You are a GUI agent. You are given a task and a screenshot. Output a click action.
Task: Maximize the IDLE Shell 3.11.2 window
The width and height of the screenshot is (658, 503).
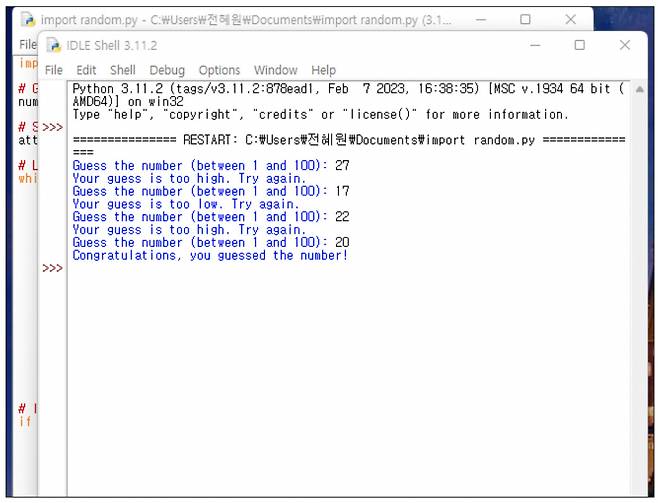pyautogui.click(x=579, y=45)
